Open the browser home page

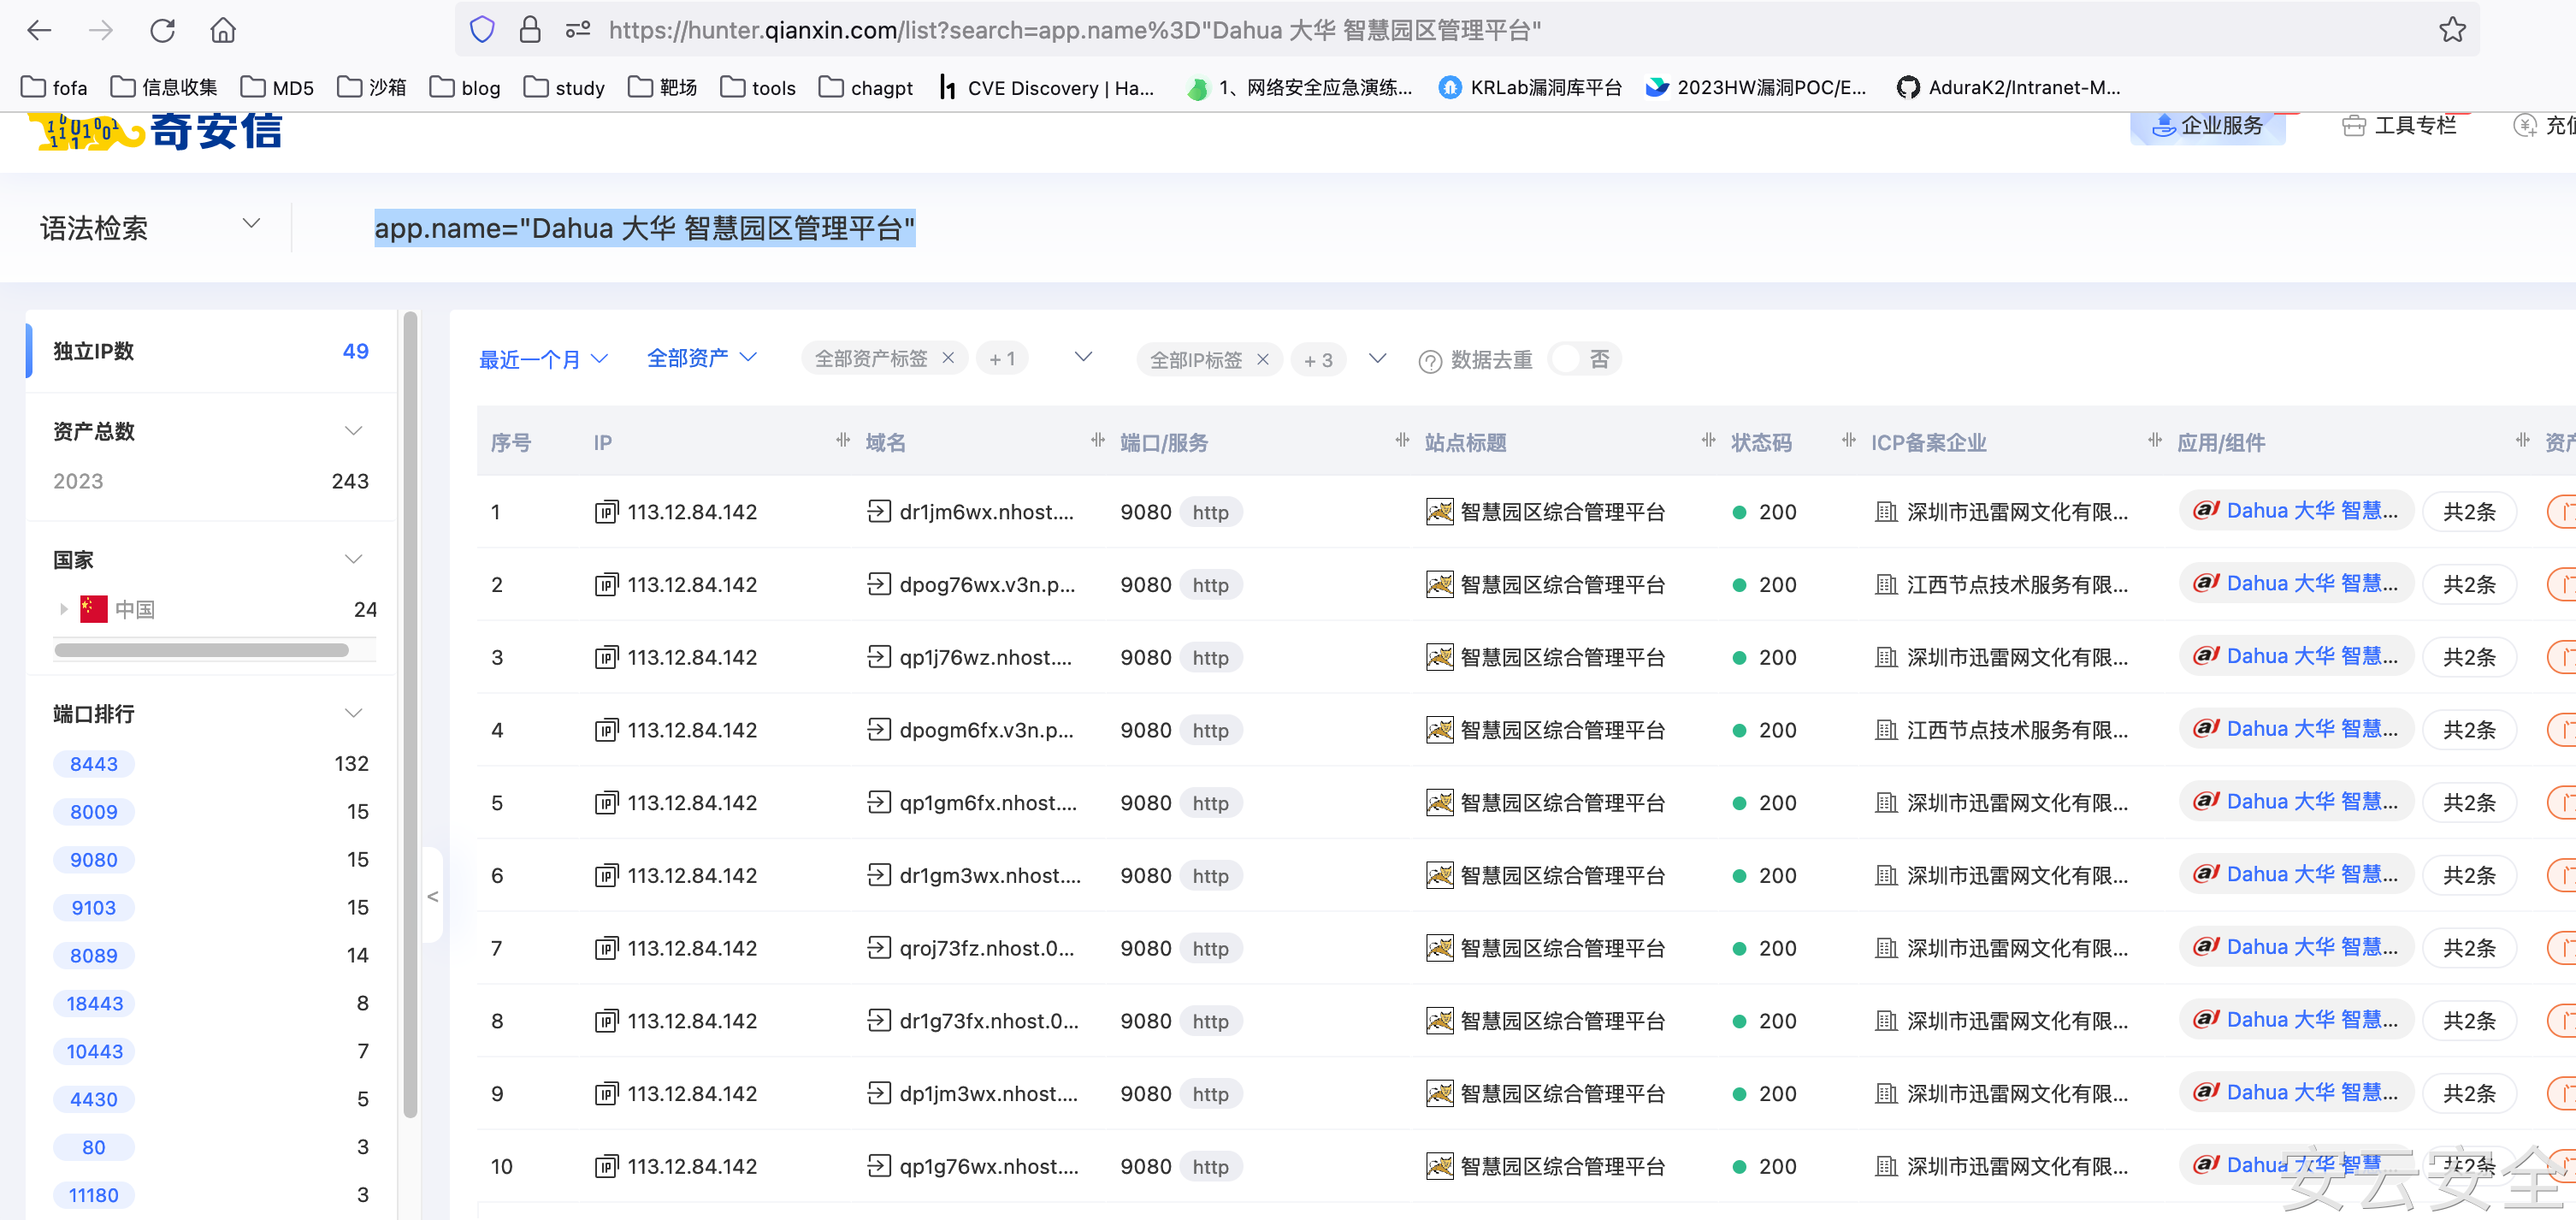coord(223,30)
